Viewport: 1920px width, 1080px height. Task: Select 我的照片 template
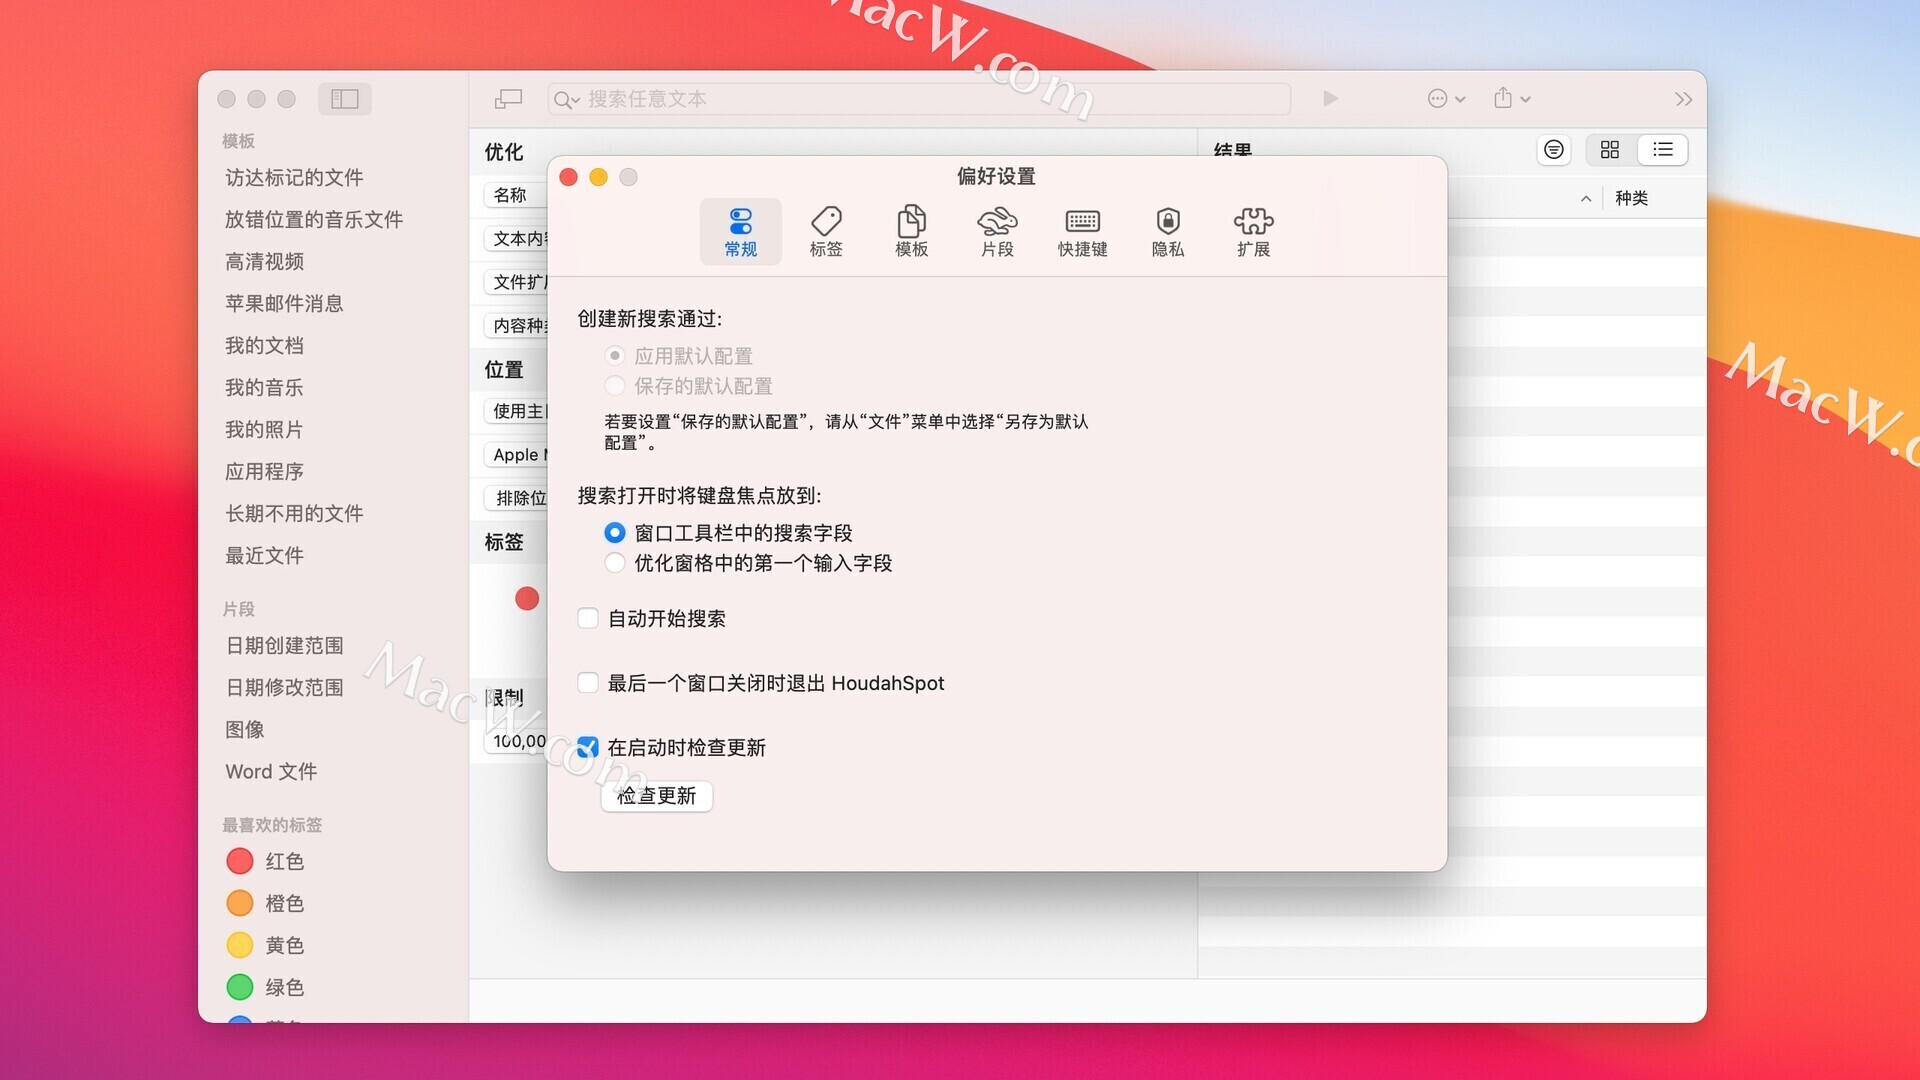[x=264, y=430]
